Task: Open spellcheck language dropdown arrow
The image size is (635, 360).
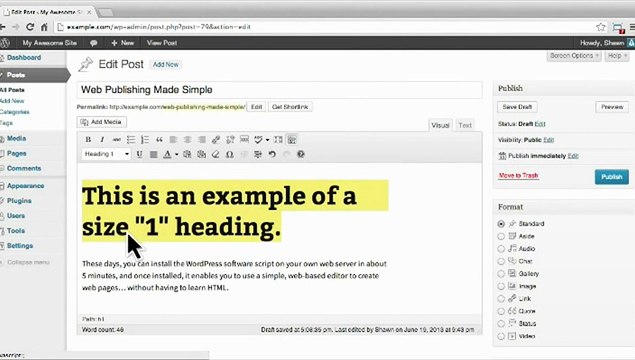Action: 267,140
